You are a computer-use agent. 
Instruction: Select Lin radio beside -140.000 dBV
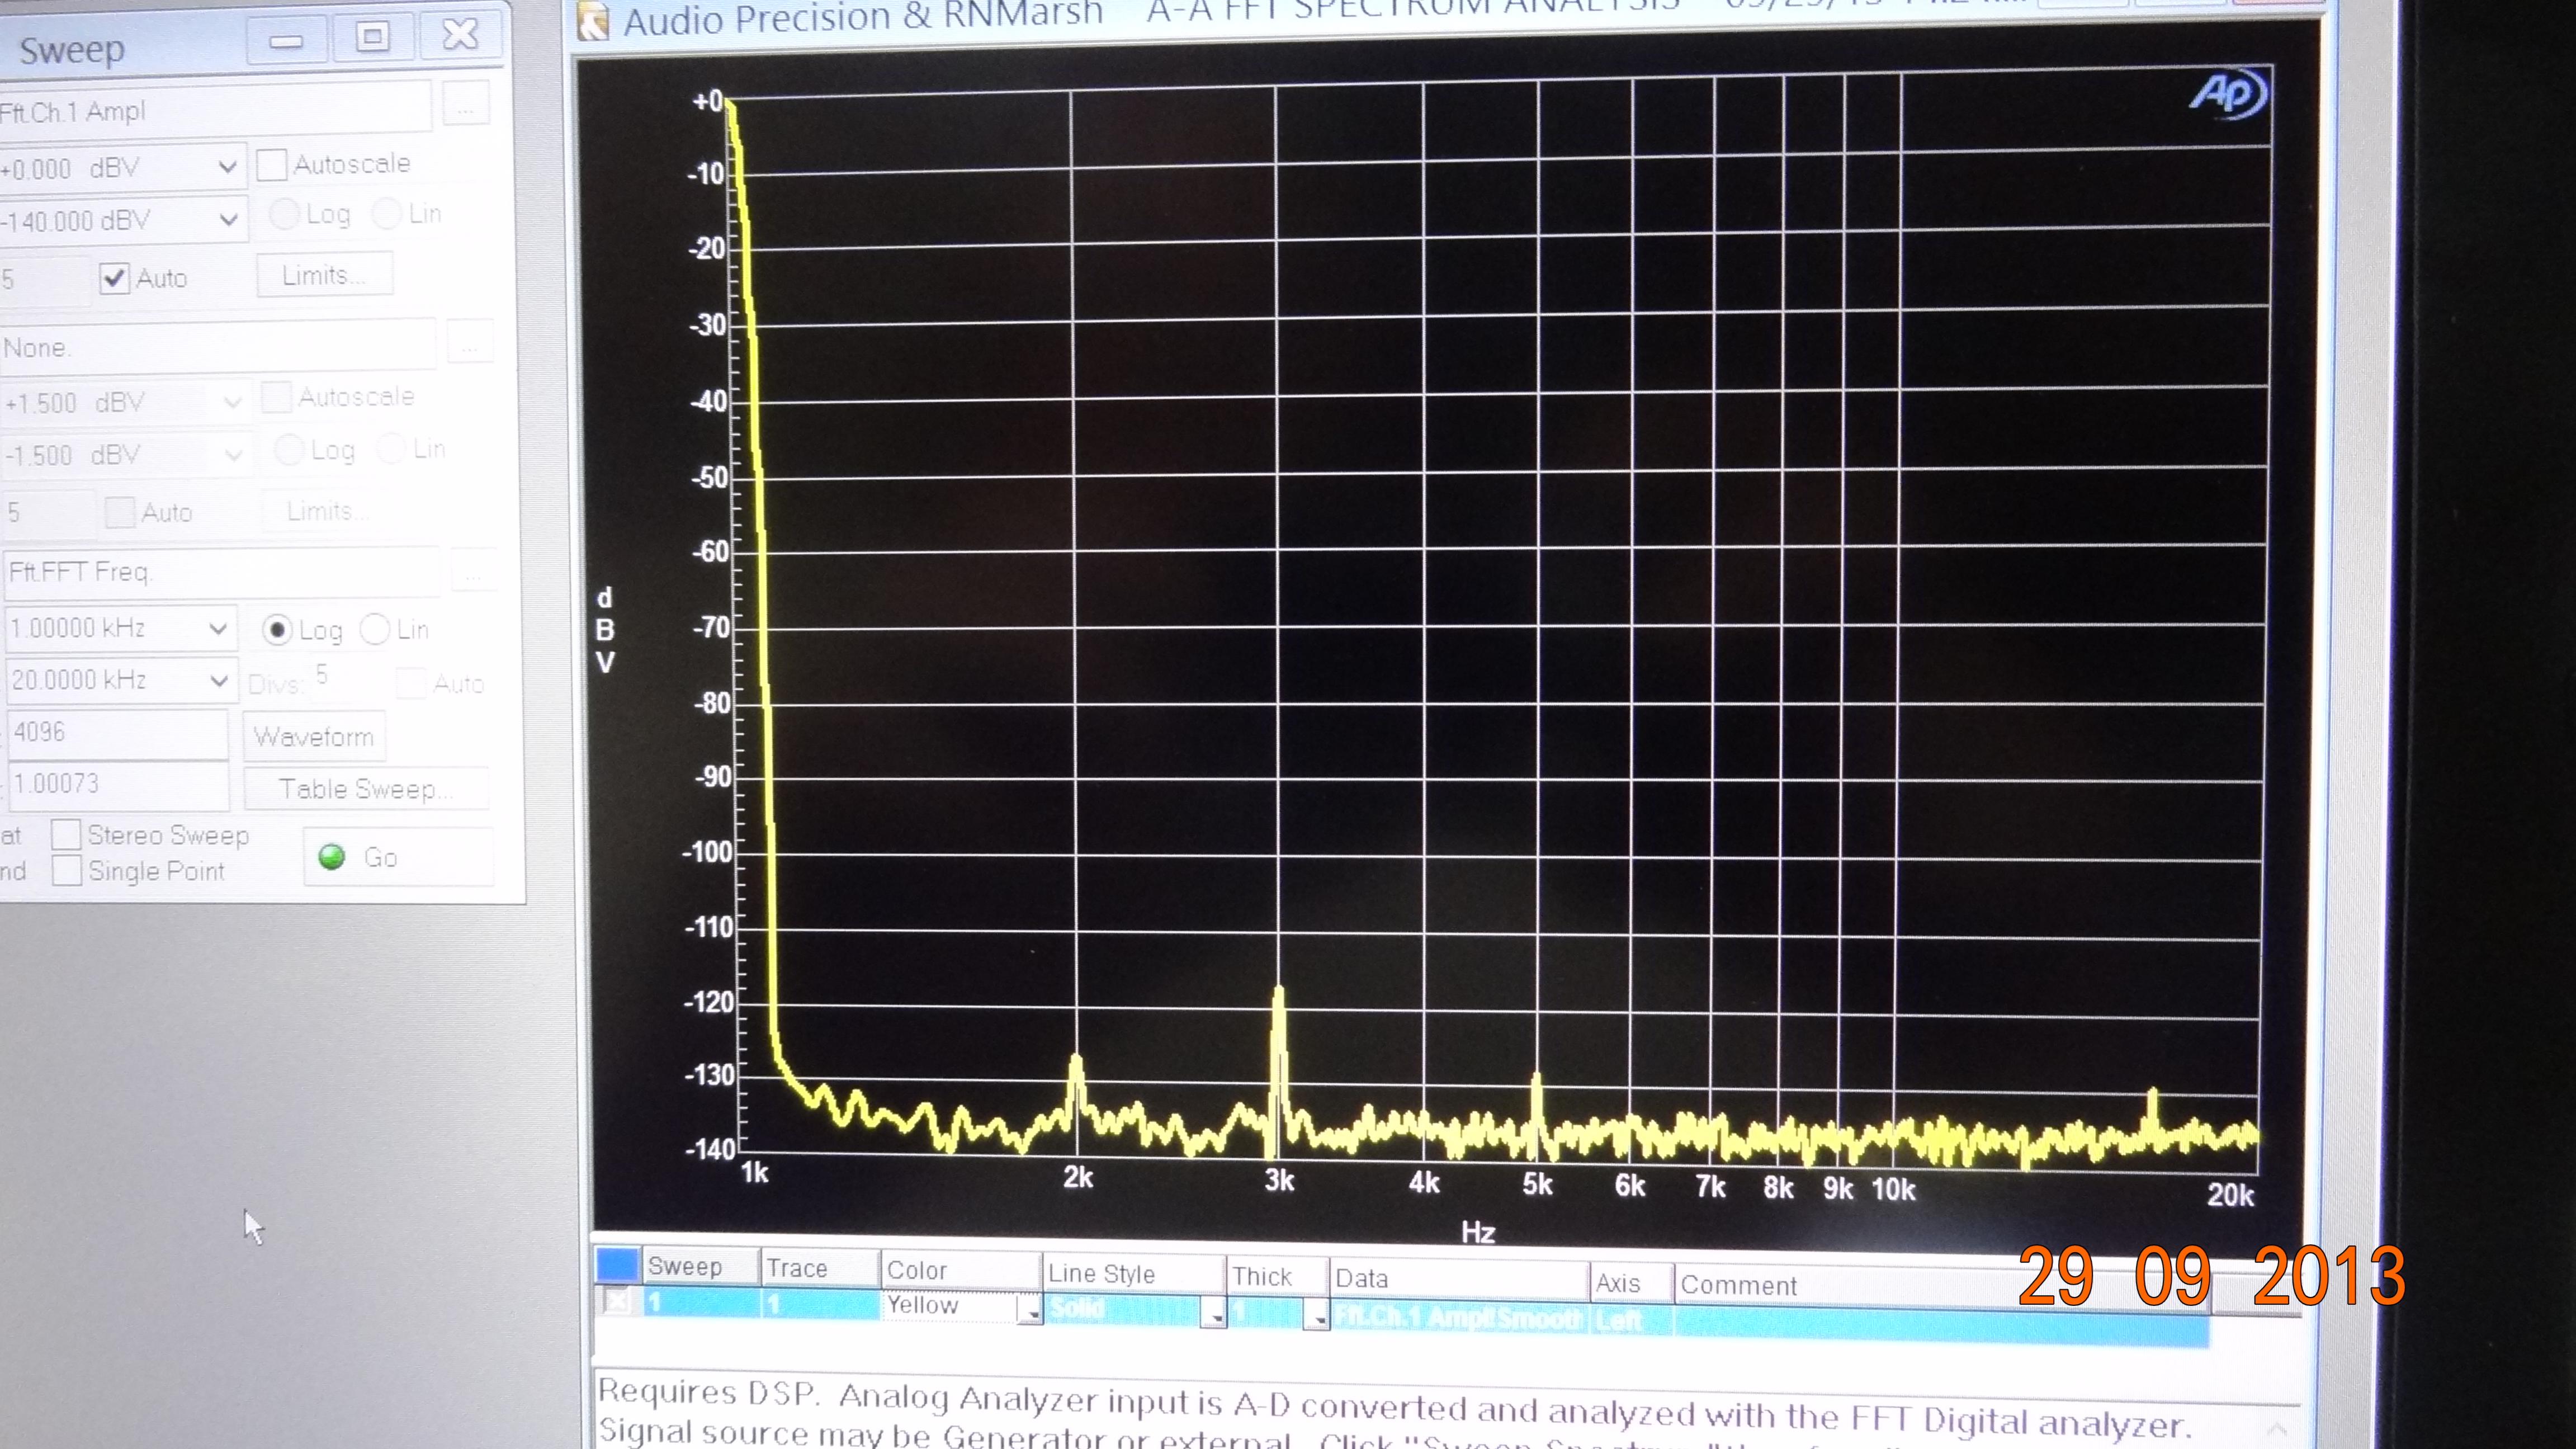coord(386,213)
